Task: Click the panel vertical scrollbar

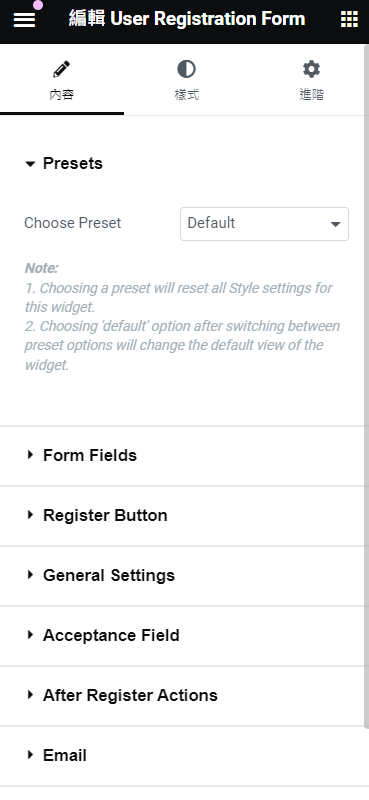Action: click(x=367, y=386)
